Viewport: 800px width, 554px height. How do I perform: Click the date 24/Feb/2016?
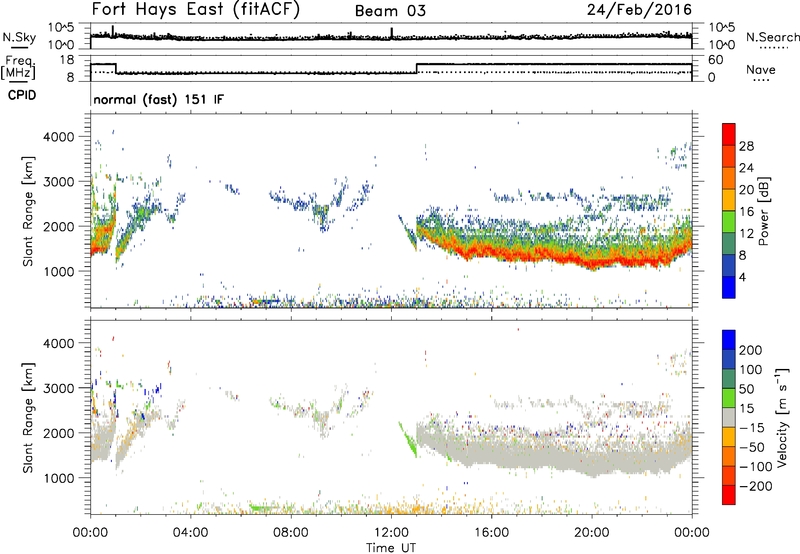tap(639, 10)
